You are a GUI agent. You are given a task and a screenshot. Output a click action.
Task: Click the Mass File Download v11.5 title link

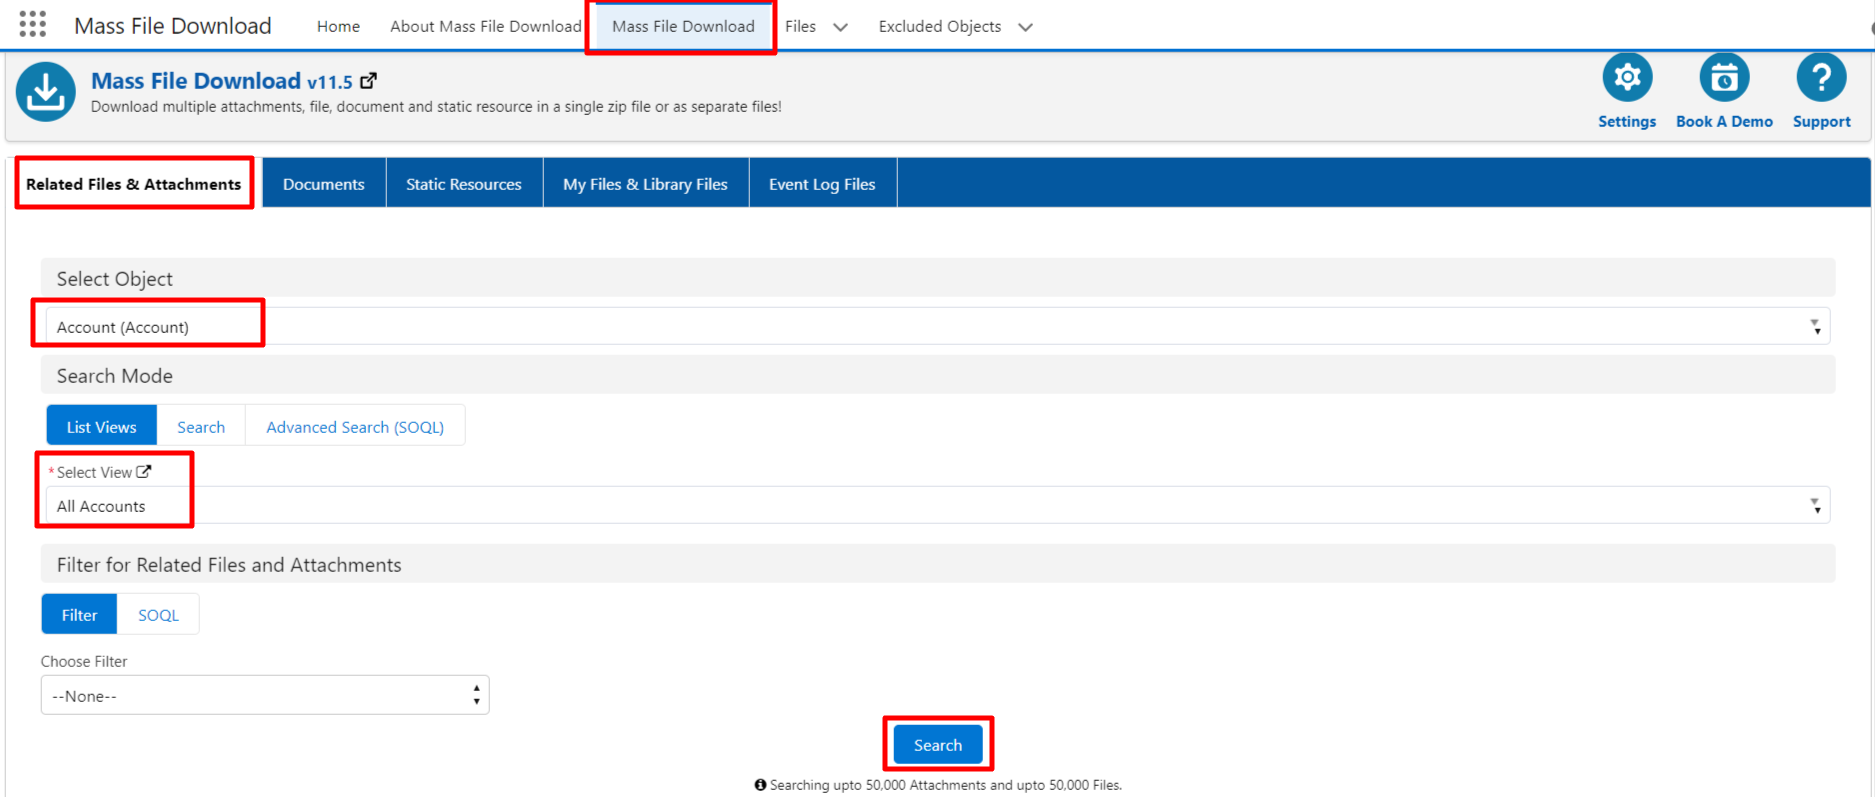222,81
